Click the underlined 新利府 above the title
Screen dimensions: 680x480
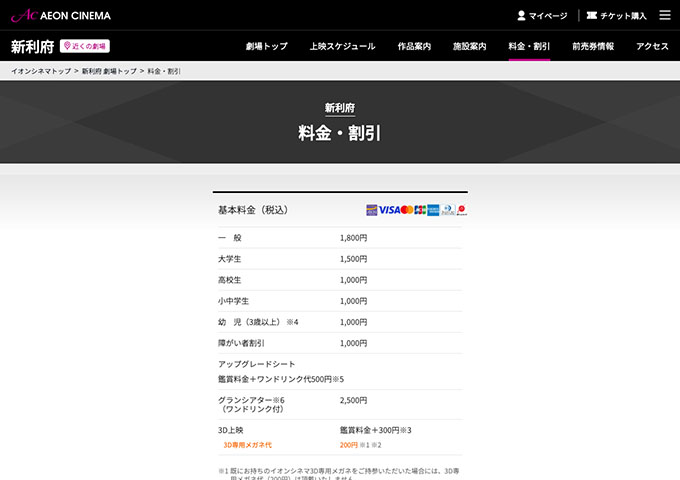(340, 108)
